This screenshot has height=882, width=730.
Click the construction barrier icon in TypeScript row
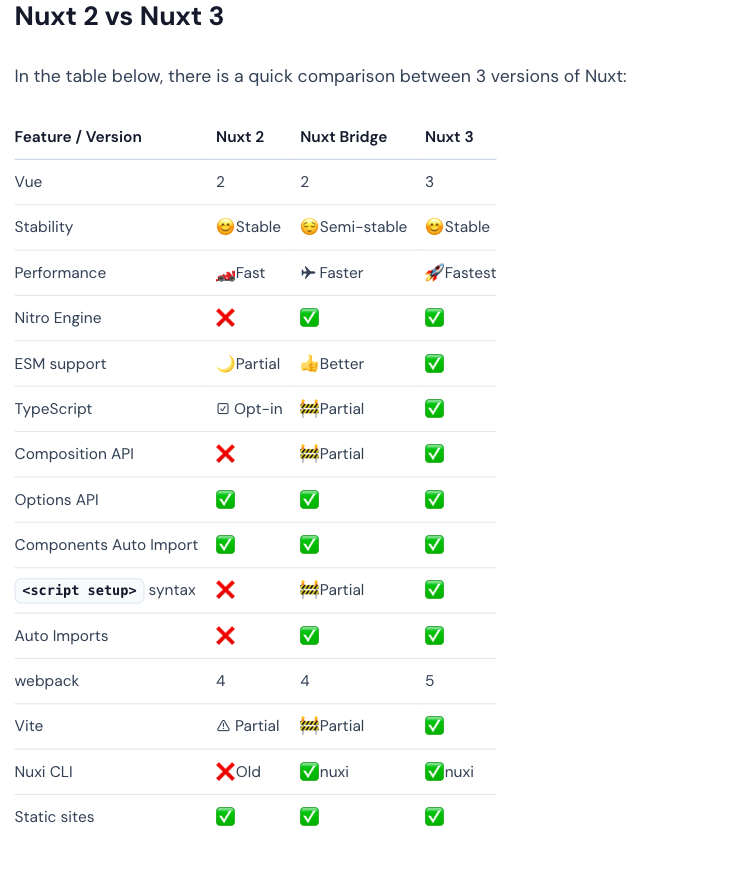click(309, 408)
